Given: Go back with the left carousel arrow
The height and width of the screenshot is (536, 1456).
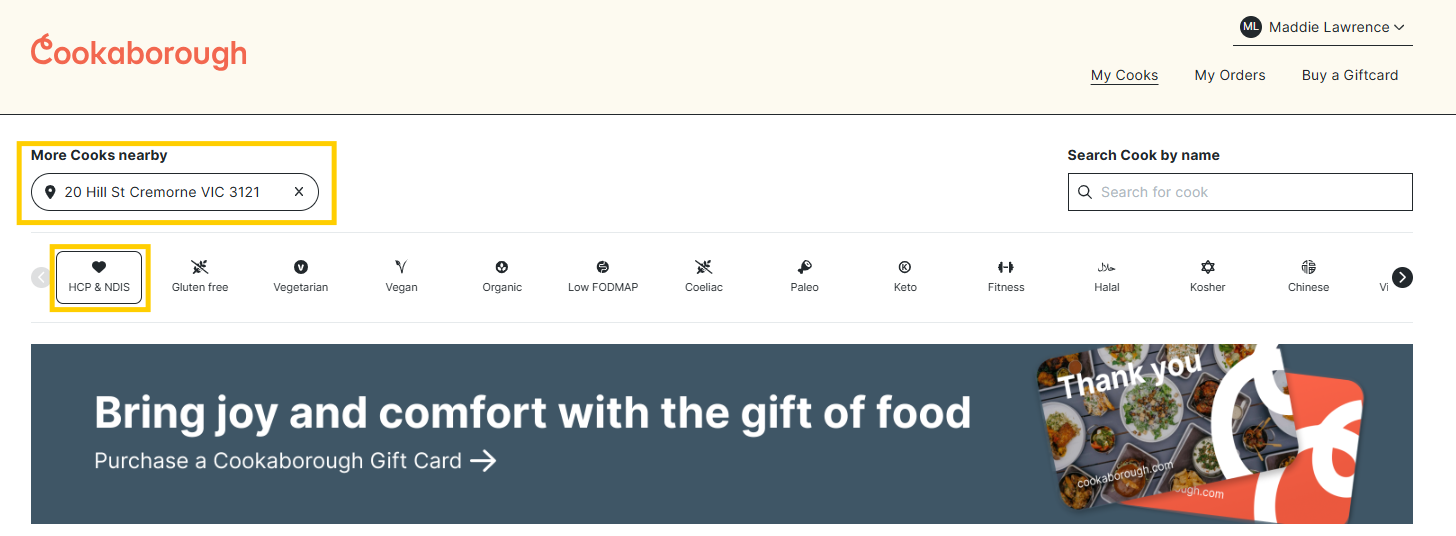Looking at the screenshot, I should pos(41,277).
